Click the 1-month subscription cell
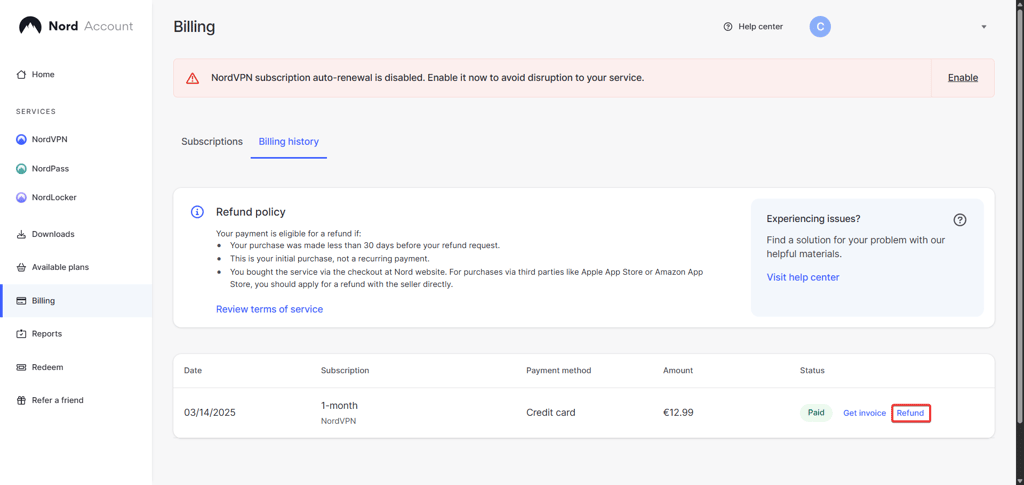Image resolution: width=1024 pixels, height=485 pixels. tap(339, 405)
